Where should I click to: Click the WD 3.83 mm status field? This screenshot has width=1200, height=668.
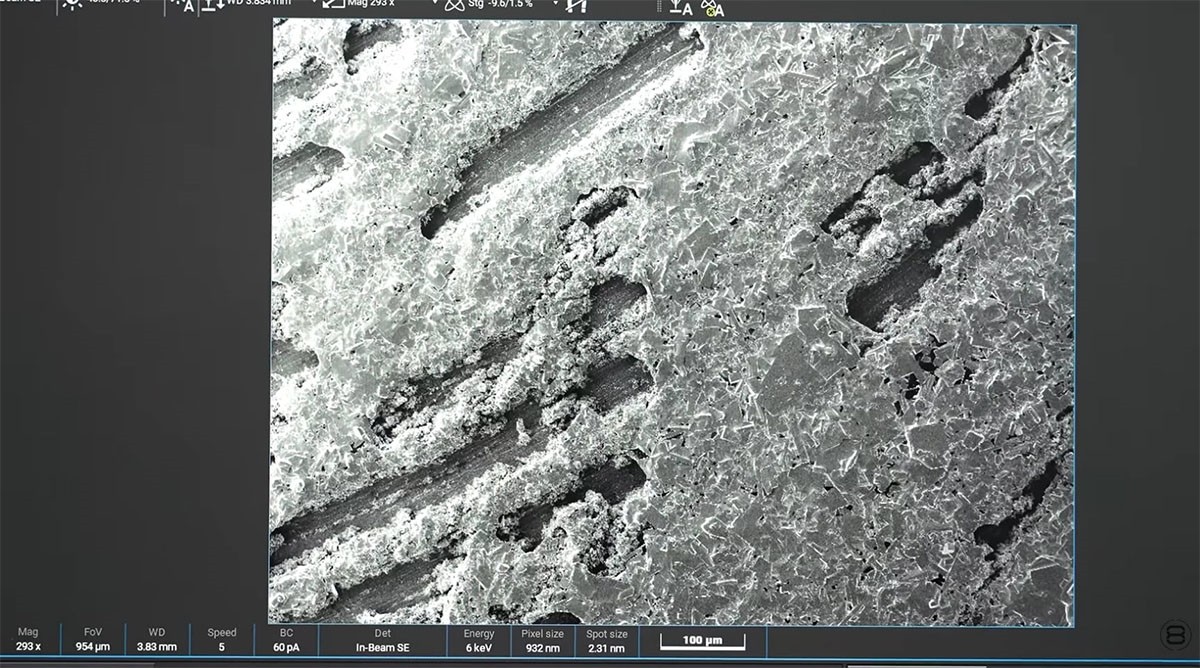[x=157, y=640]
